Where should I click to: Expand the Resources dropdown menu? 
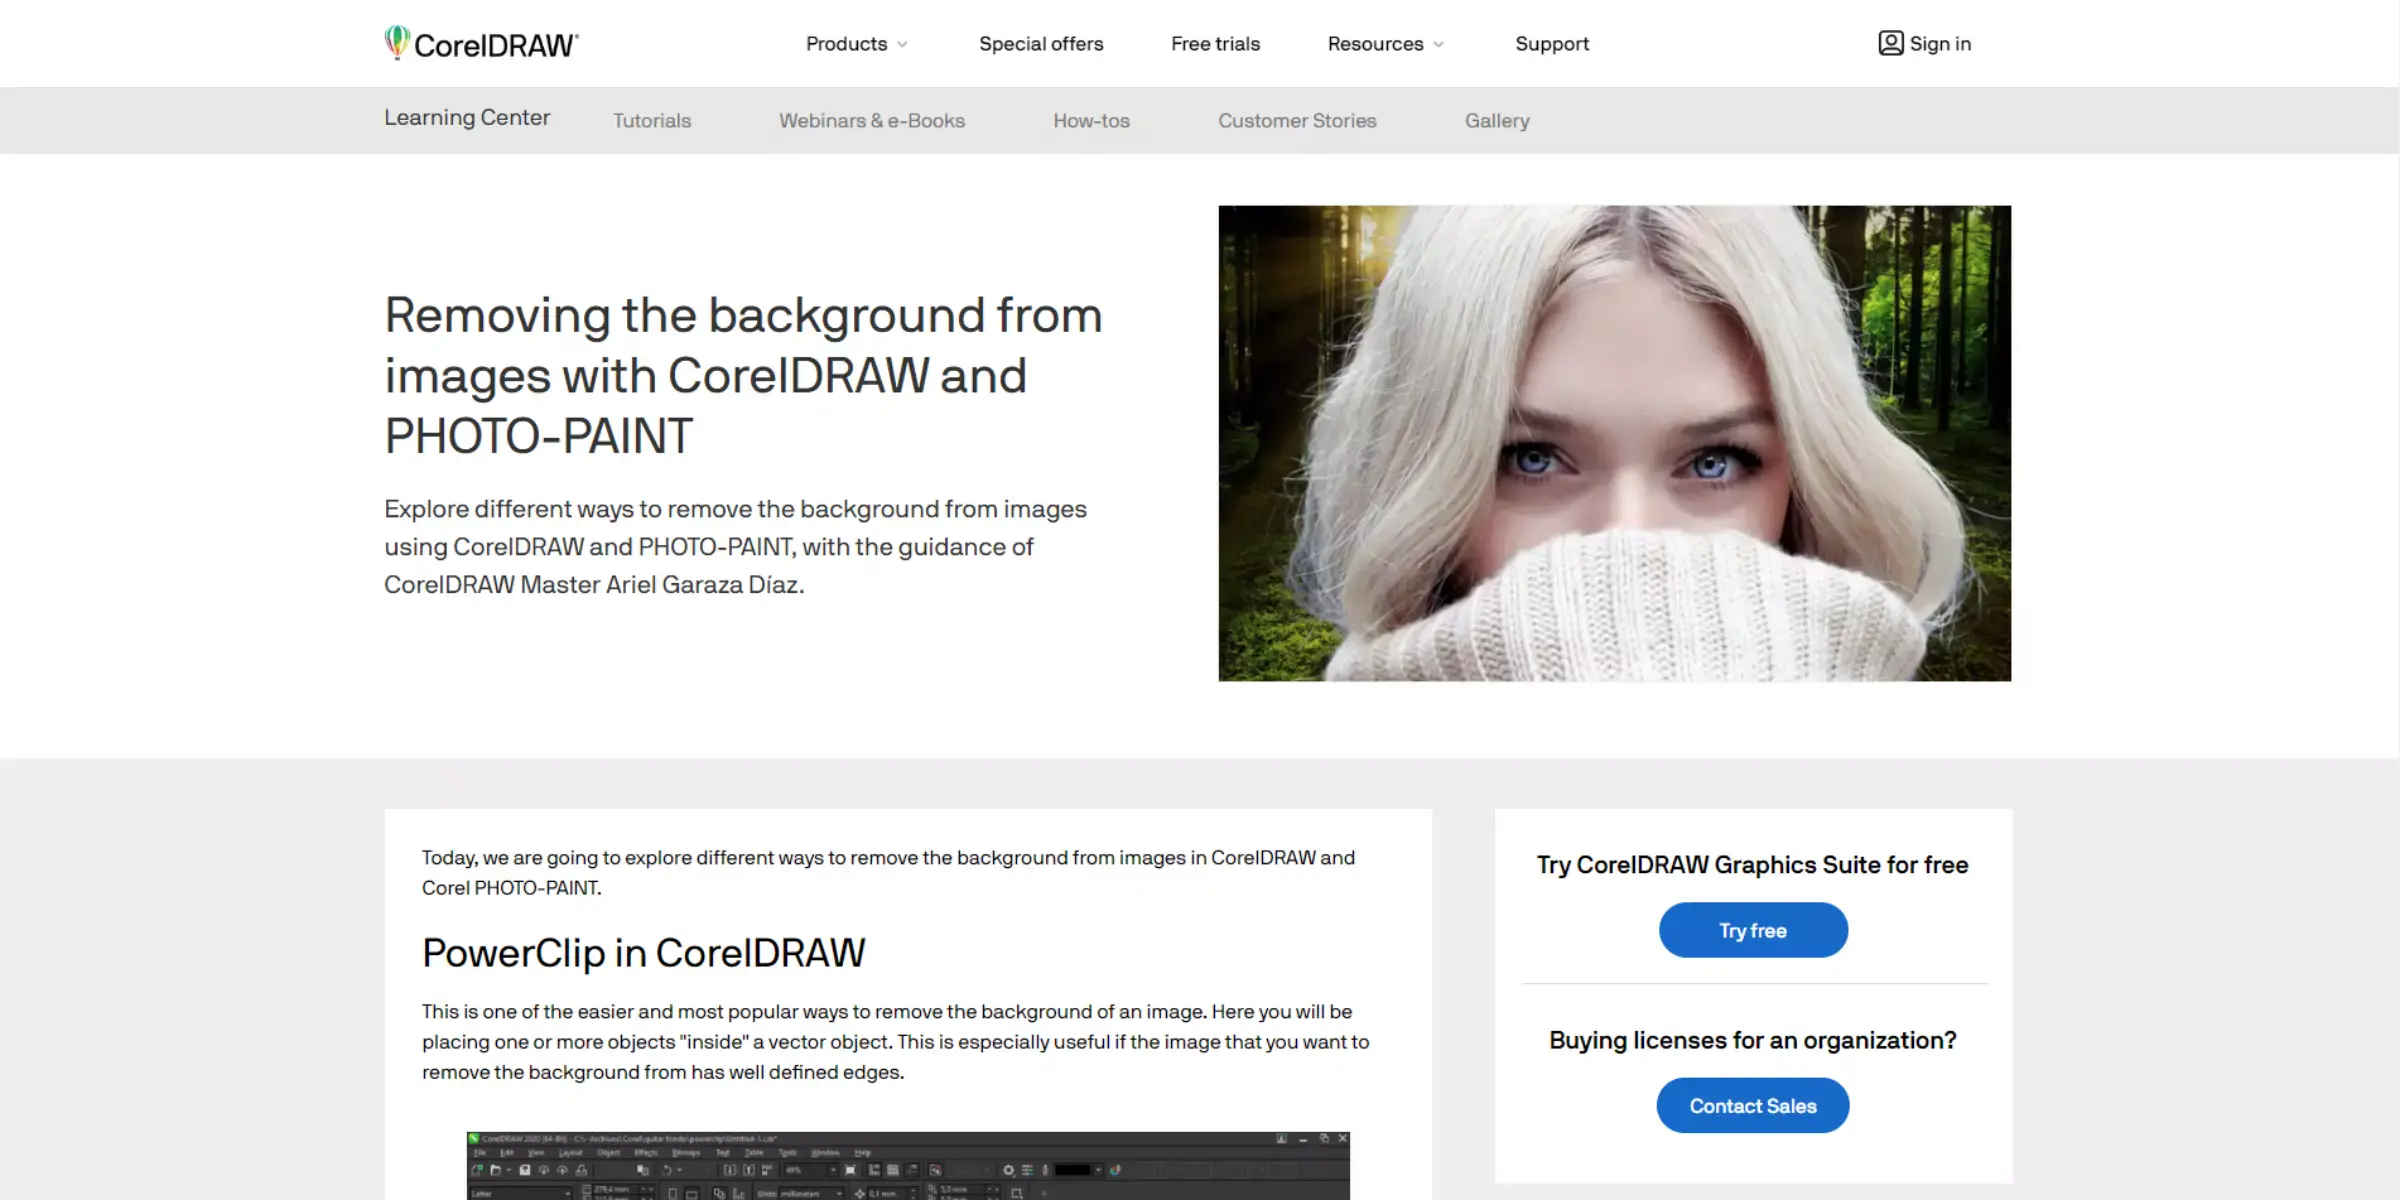tap(1386, 44)
